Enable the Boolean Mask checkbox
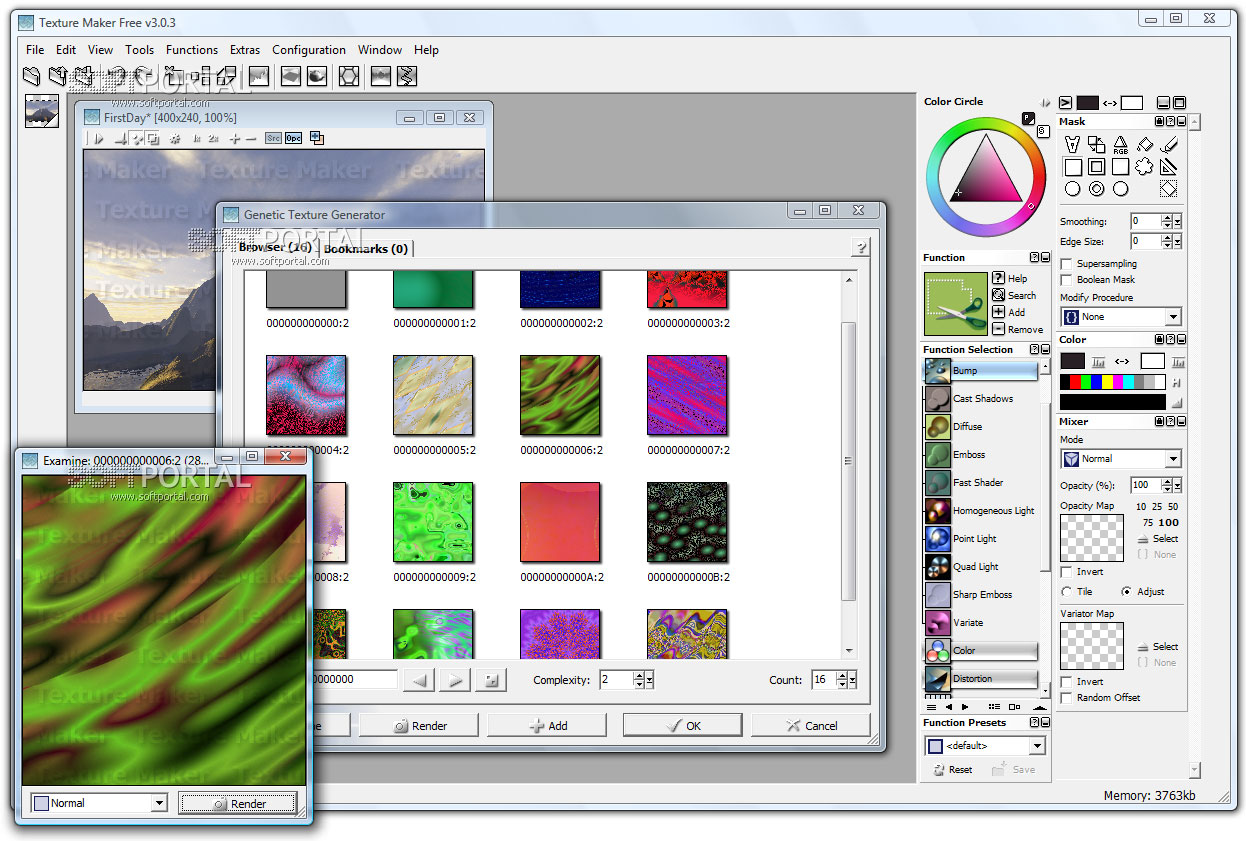 pyautogui.click(x=1066, y=280)
